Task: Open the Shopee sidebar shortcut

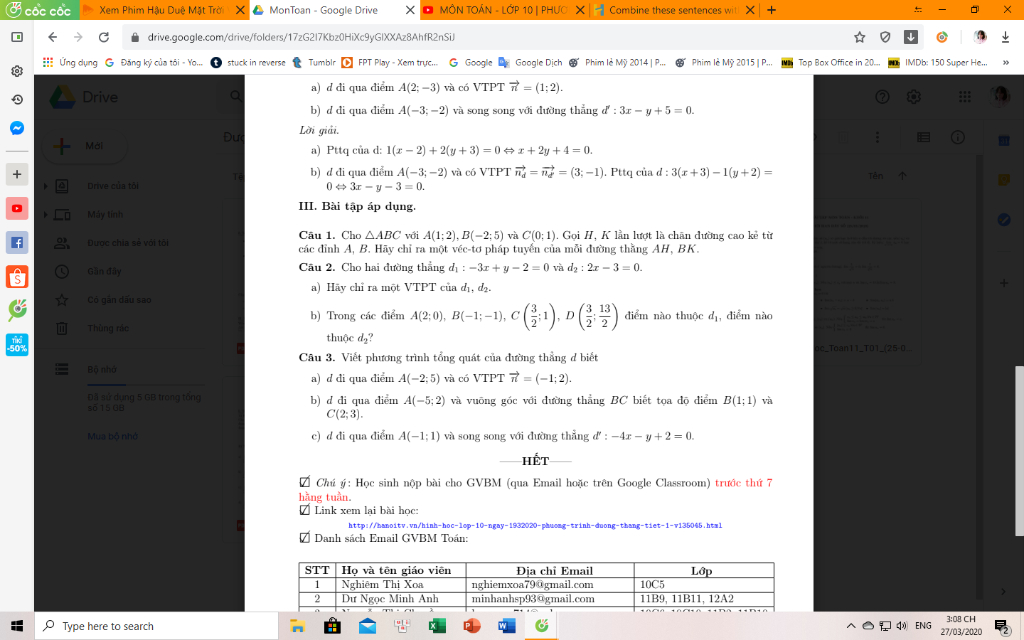Action: pos(17,276)
